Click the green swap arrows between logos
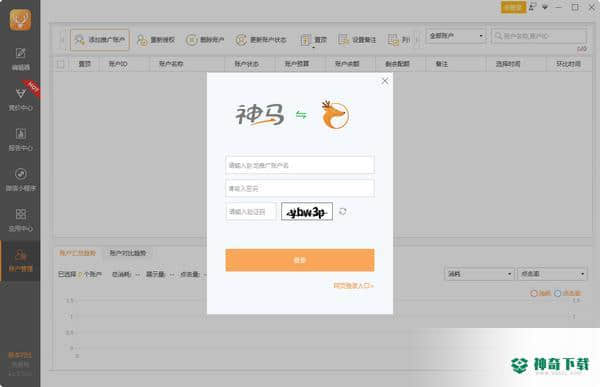 (x=301, y=115)
